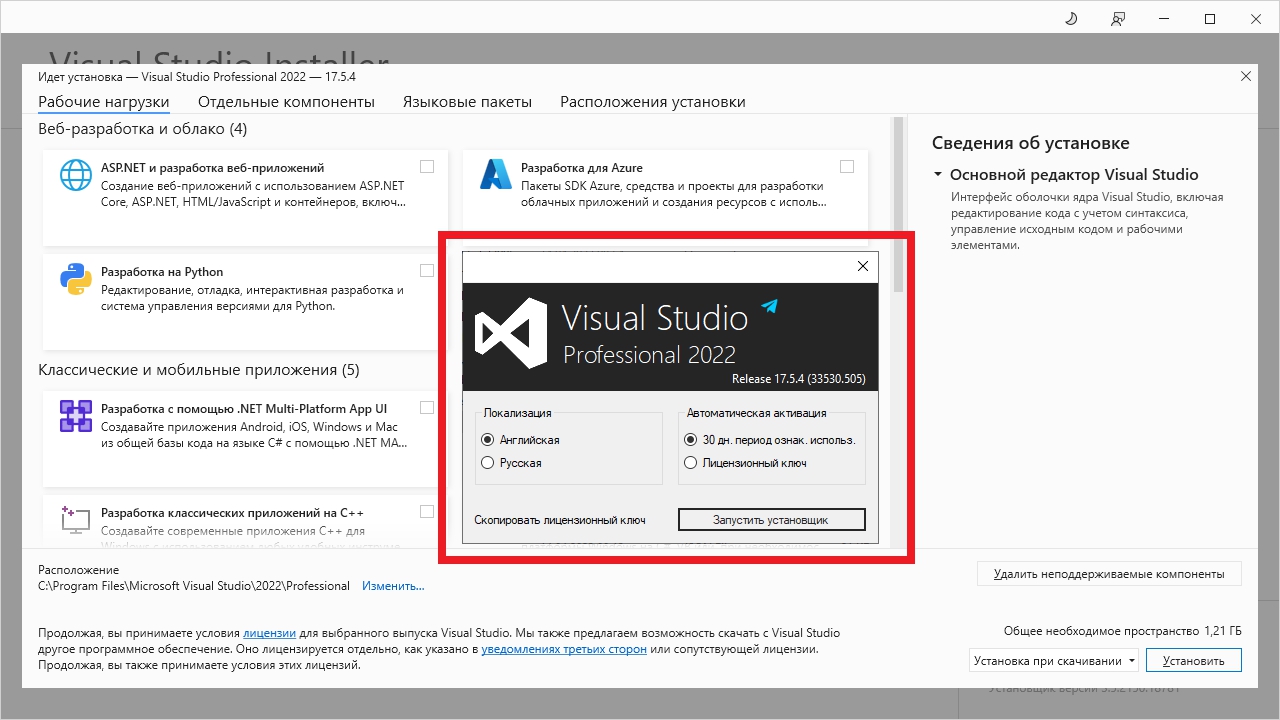Viewport: 1280px width, 720px height.
Task: Click the Python workload icon
Action: [x=76, y=279]
